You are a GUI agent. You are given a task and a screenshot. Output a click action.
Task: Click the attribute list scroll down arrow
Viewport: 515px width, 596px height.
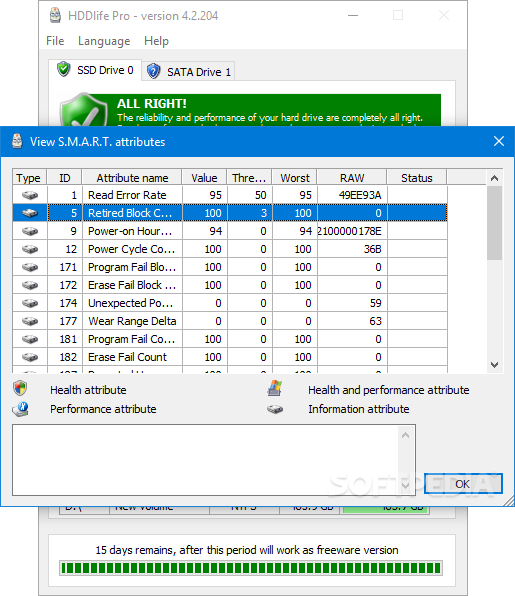click(494, 365)
